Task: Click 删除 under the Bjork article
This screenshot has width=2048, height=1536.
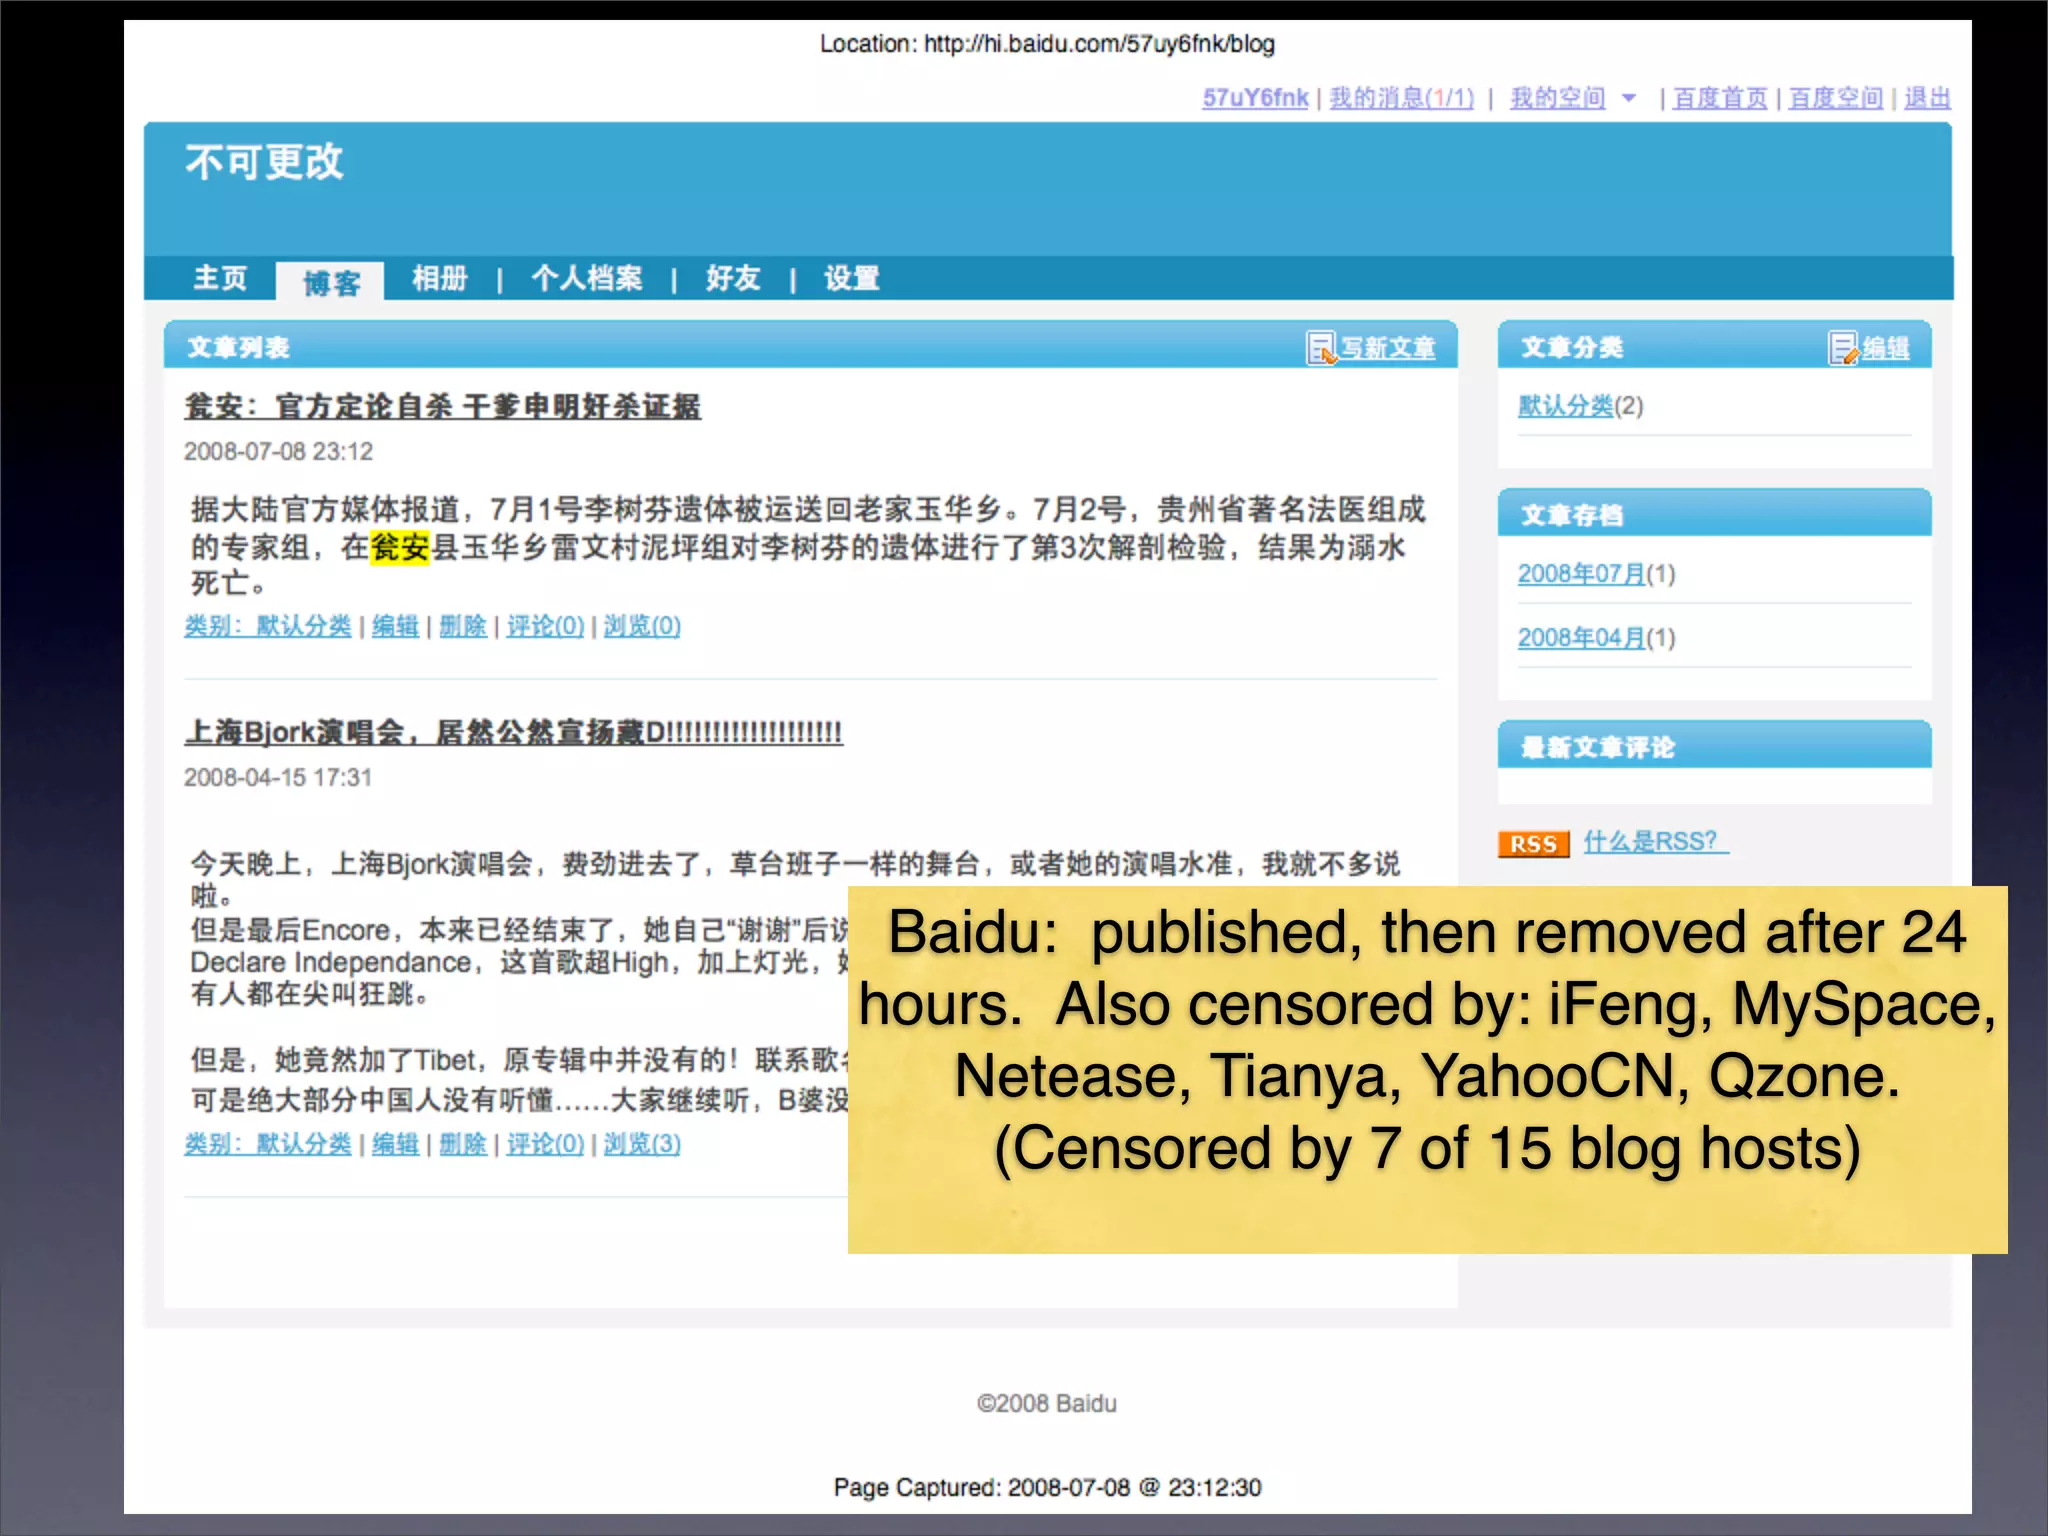Action: [463, 1144]
